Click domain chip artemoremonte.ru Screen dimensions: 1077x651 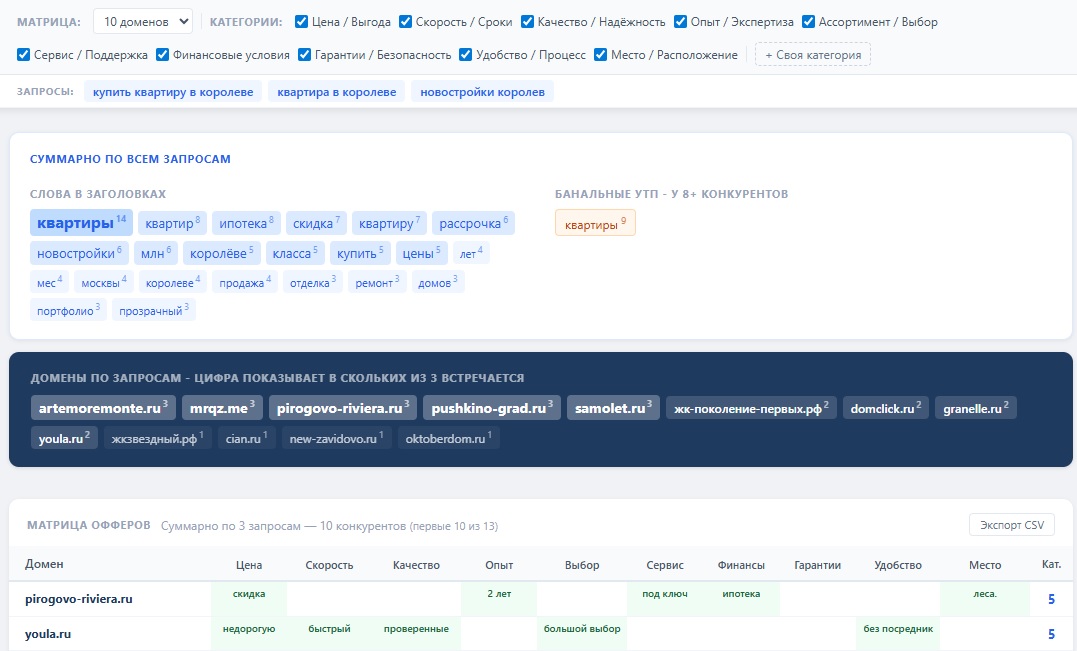click(103, 407)
